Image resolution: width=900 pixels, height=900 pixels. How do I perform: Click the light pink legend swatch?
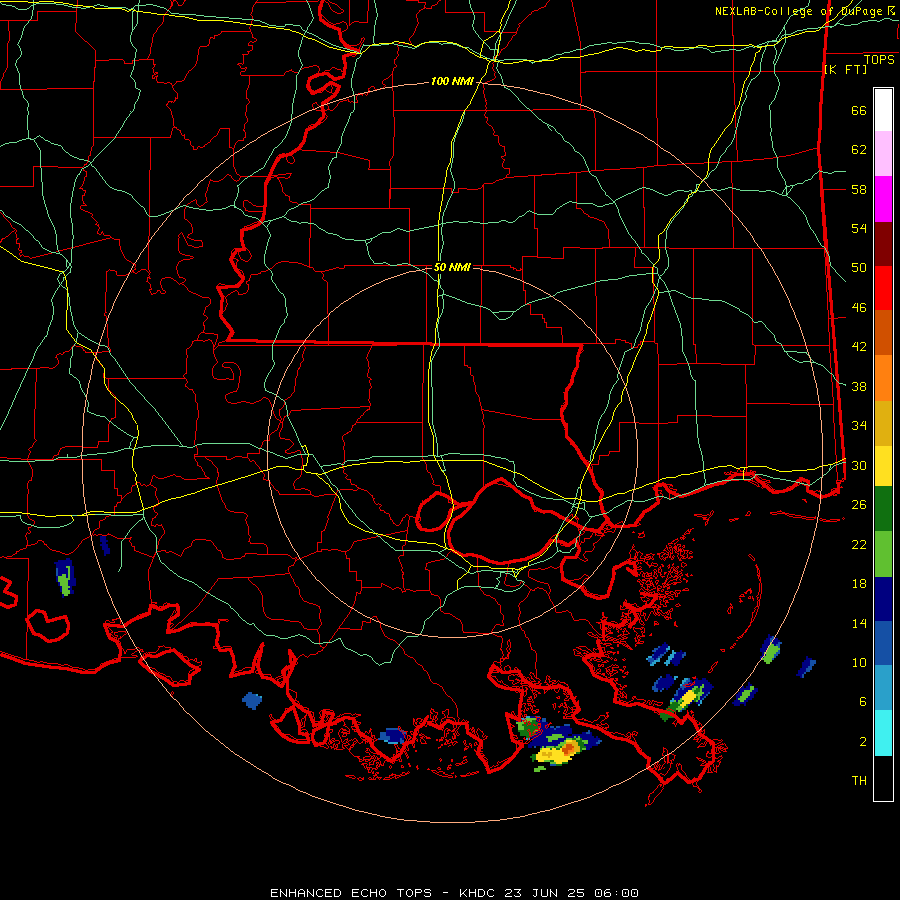(x=883, y=154)
